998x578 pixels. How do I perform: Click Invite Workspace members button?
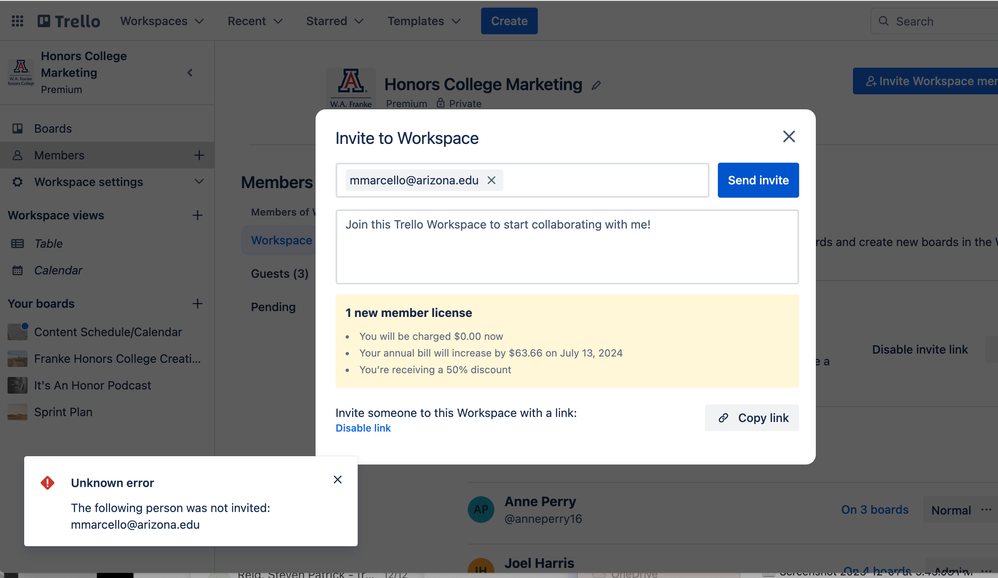[925, 81]
